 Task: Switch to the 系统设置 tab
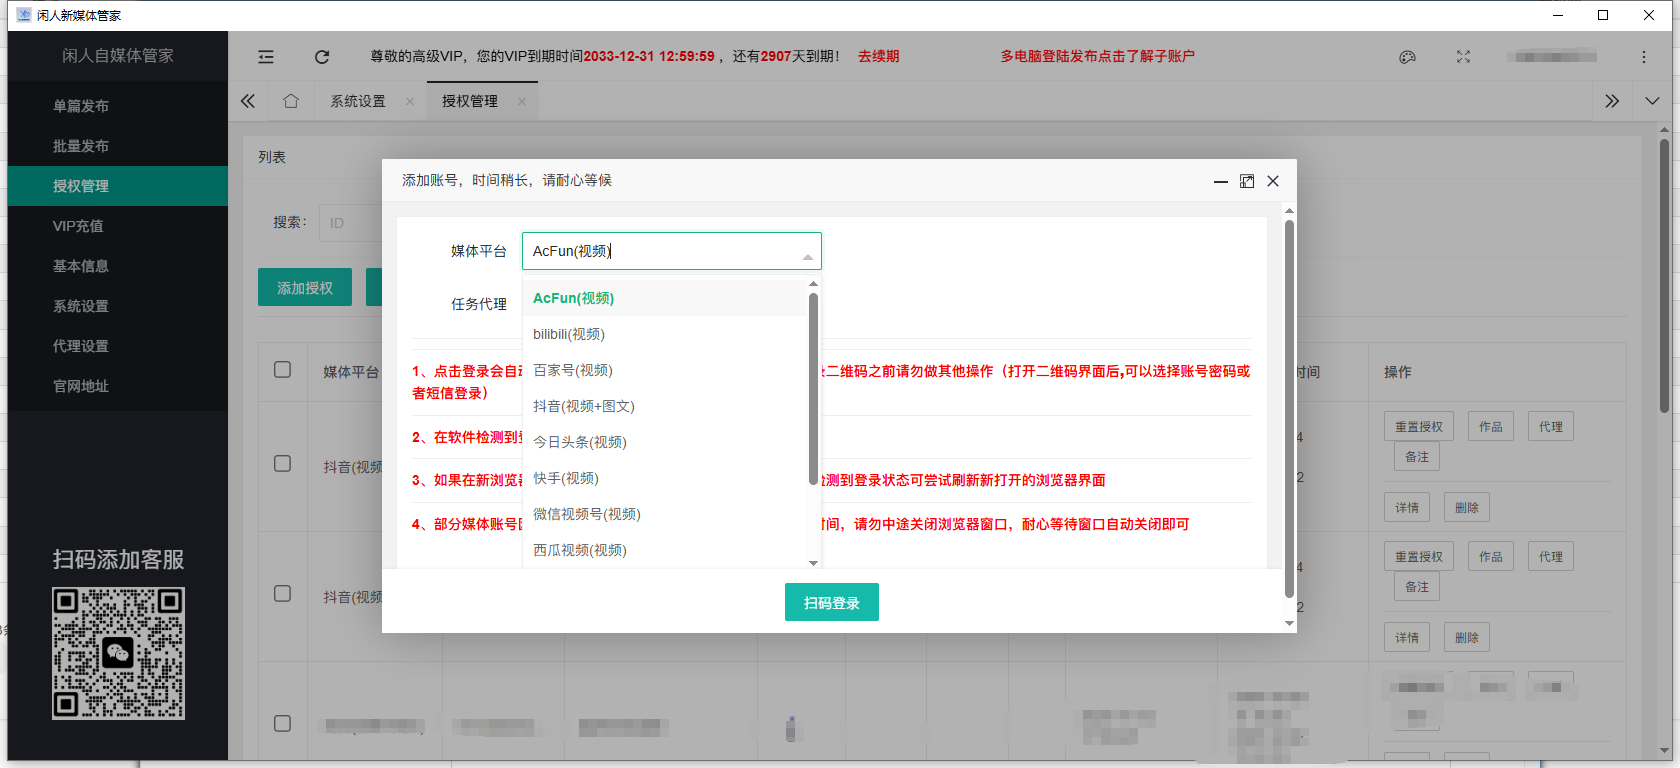click(358, 101)
